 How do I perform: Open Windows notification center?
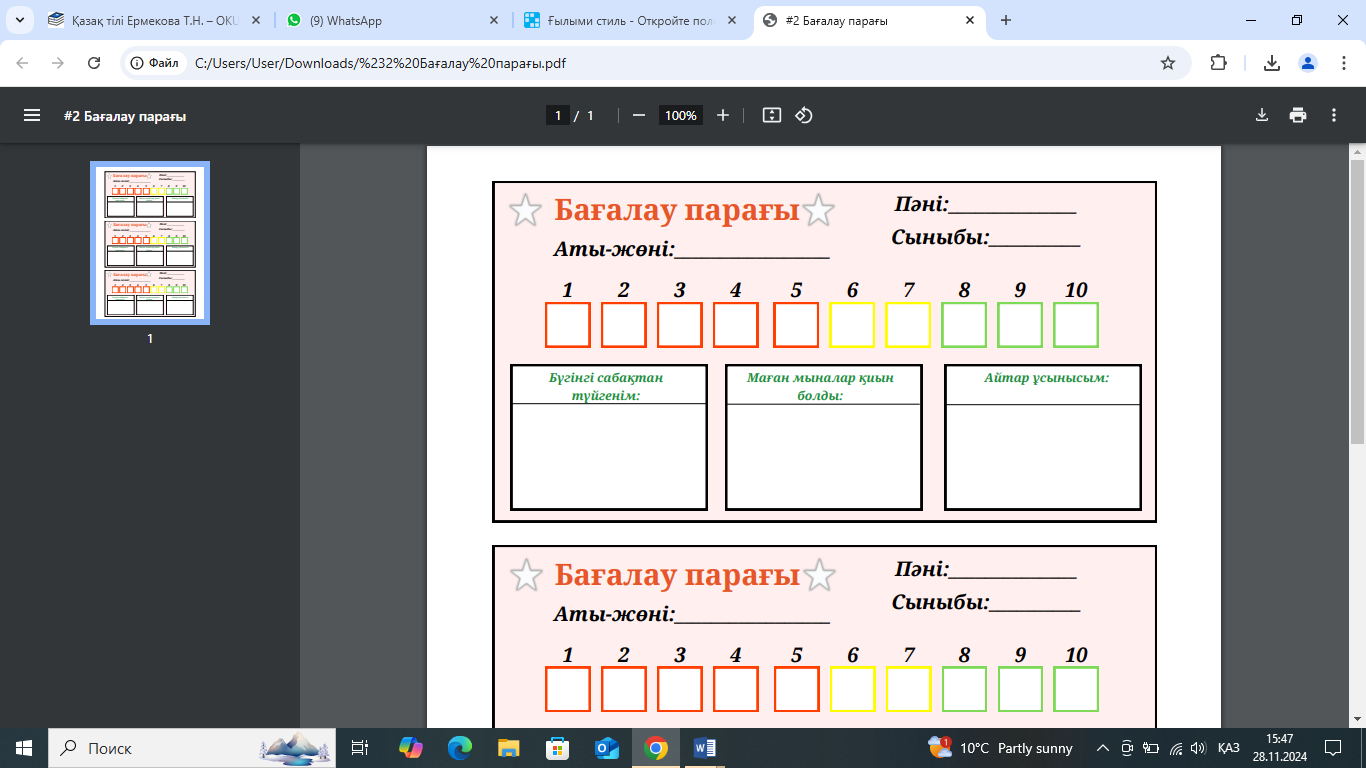click(x=1332, y=748)
